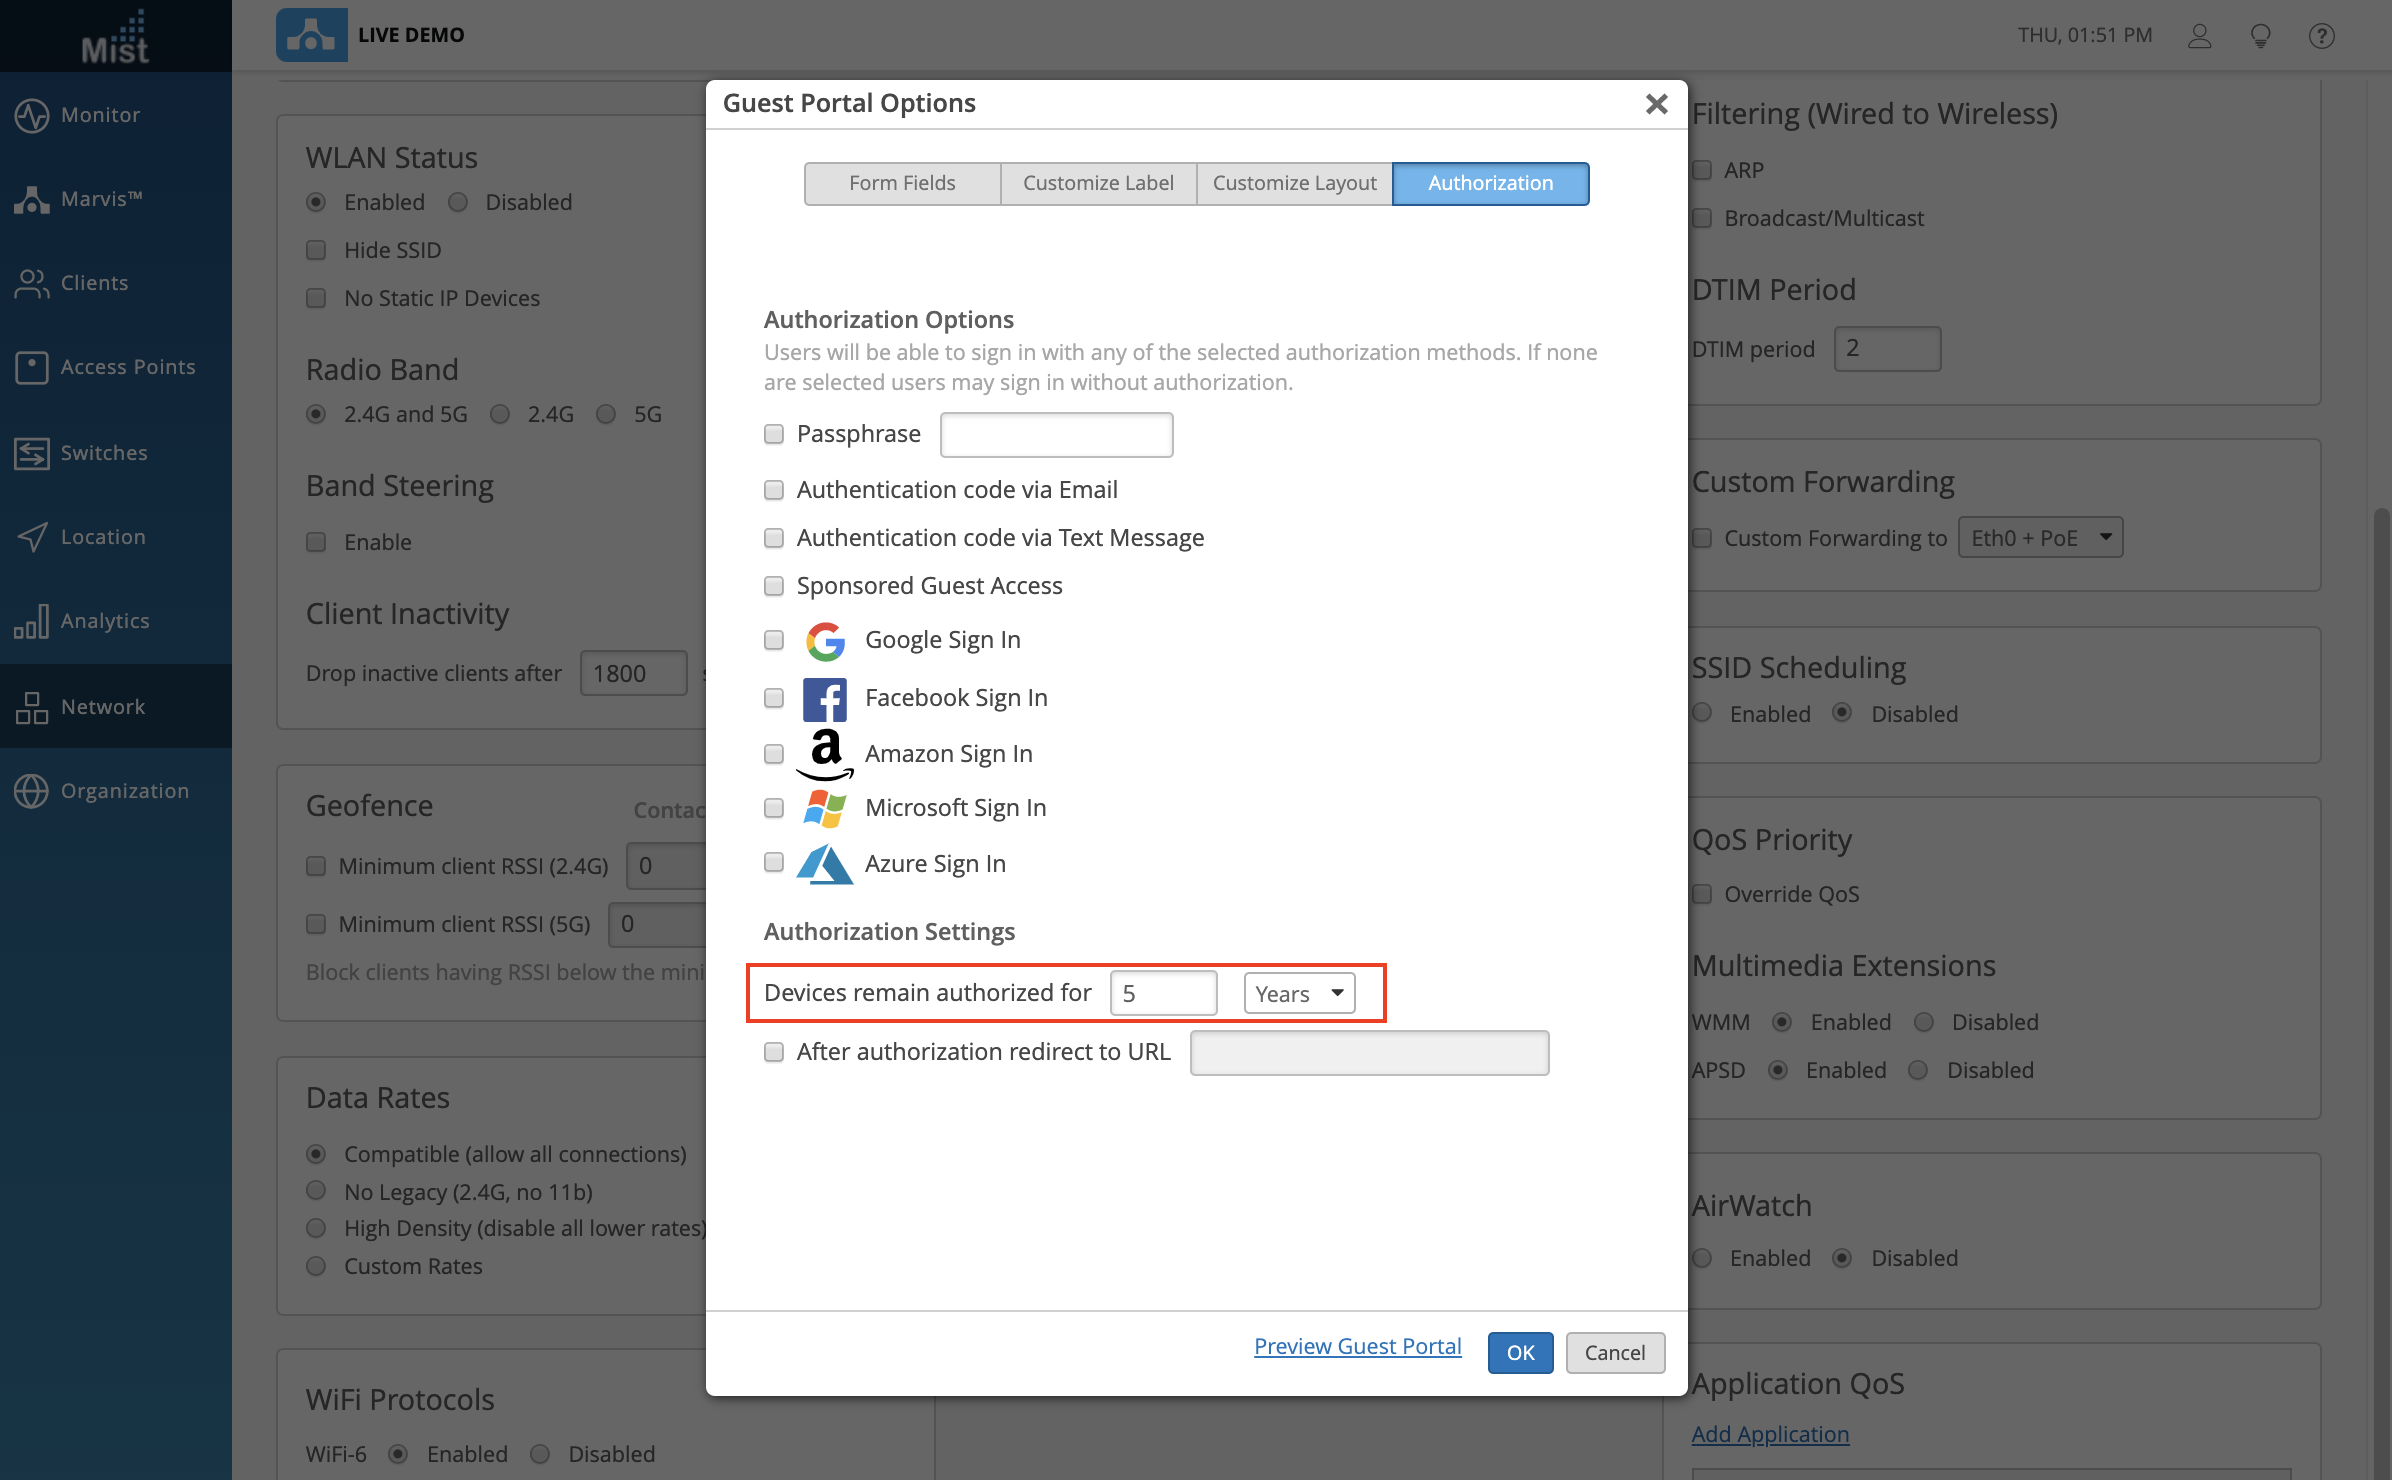Screen dimensions: 2392x1480
Task: Cancel the Guest Portal Options dialog
Action: [1614, 1352]
